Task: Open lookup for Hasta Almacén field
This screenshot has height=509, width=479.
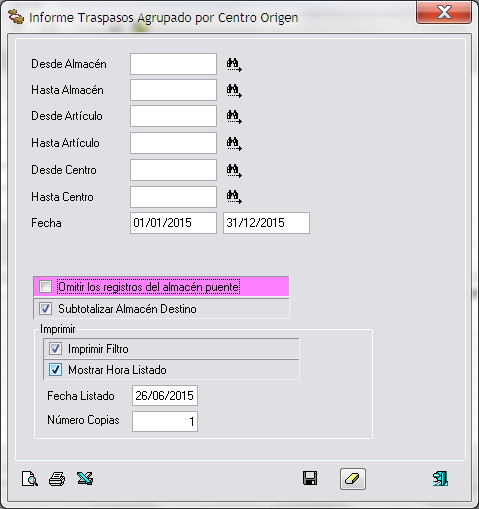Action: [x=234, y=91]
